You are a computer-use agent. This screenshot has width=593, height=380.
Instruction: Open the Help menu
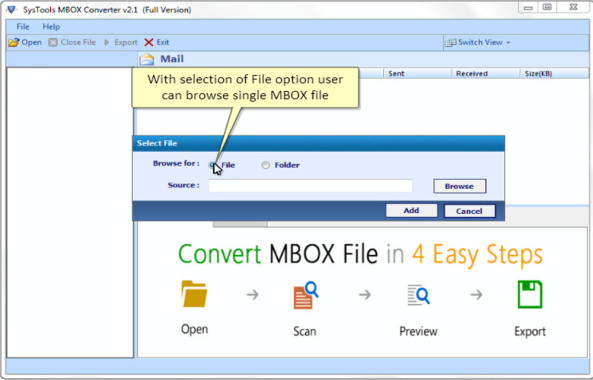pos(51,27)
